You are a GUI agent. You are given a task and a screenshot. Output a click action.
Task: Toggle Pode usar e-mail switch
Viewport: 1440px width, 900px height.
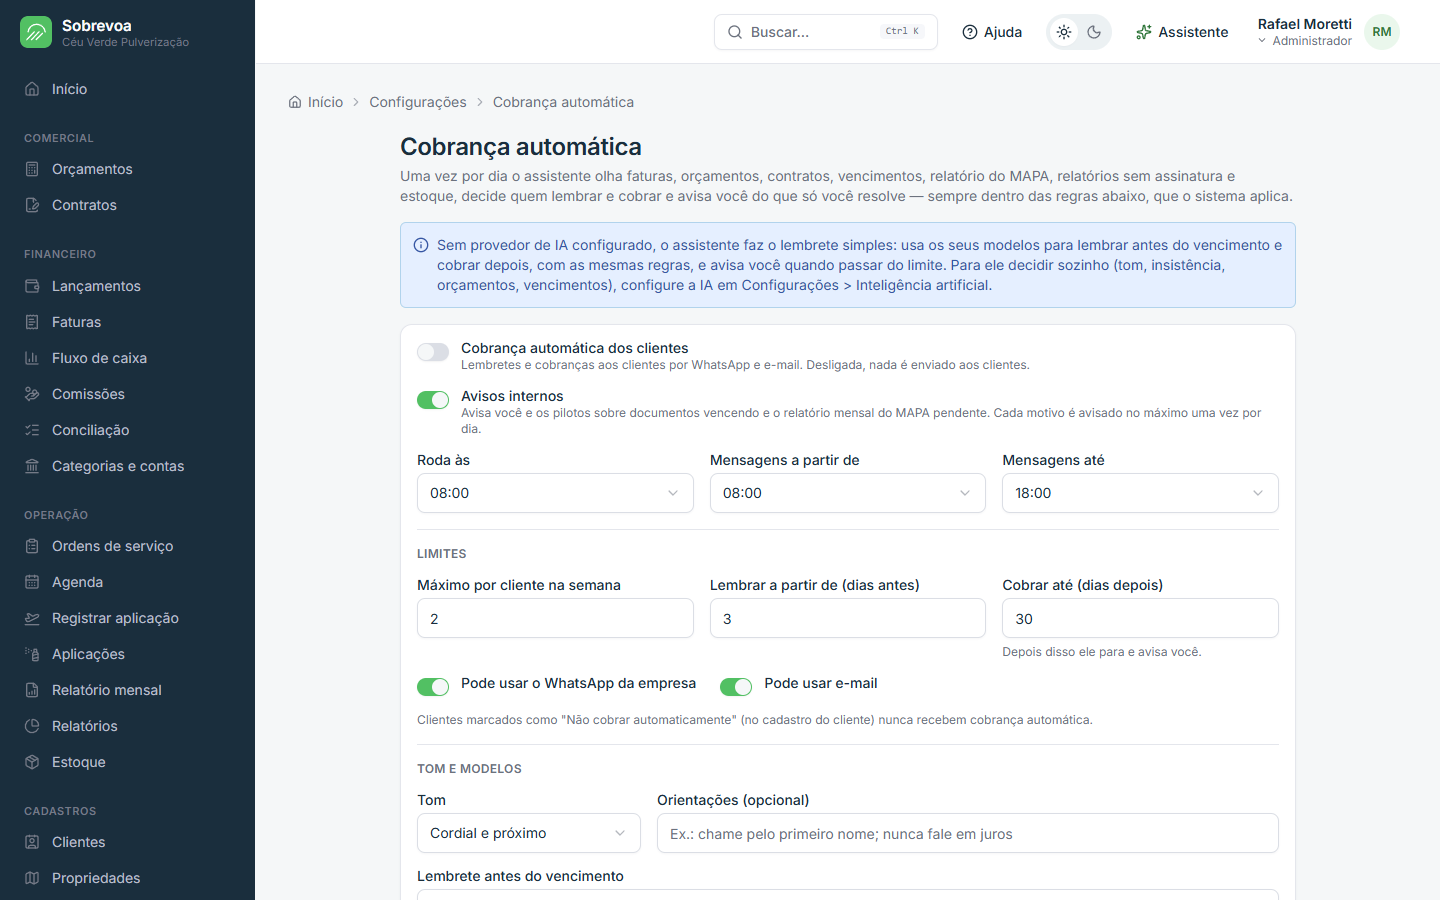click(736, 687)
